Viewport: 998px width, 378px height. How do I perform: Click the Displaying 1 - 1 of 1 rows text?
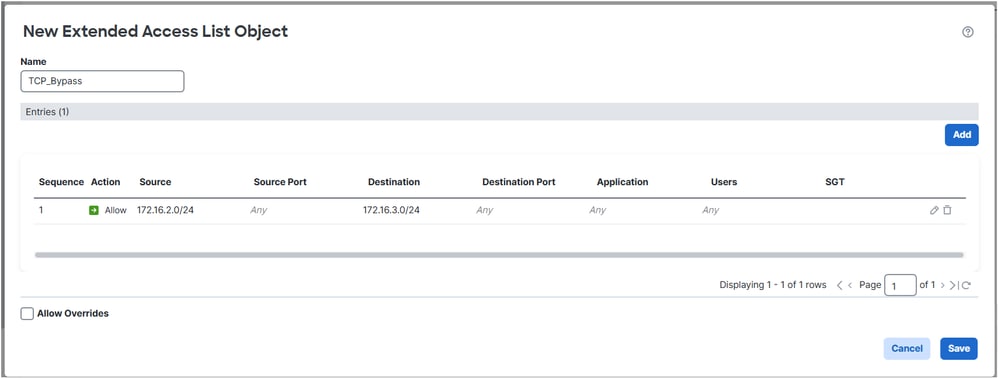coord(773,285)
